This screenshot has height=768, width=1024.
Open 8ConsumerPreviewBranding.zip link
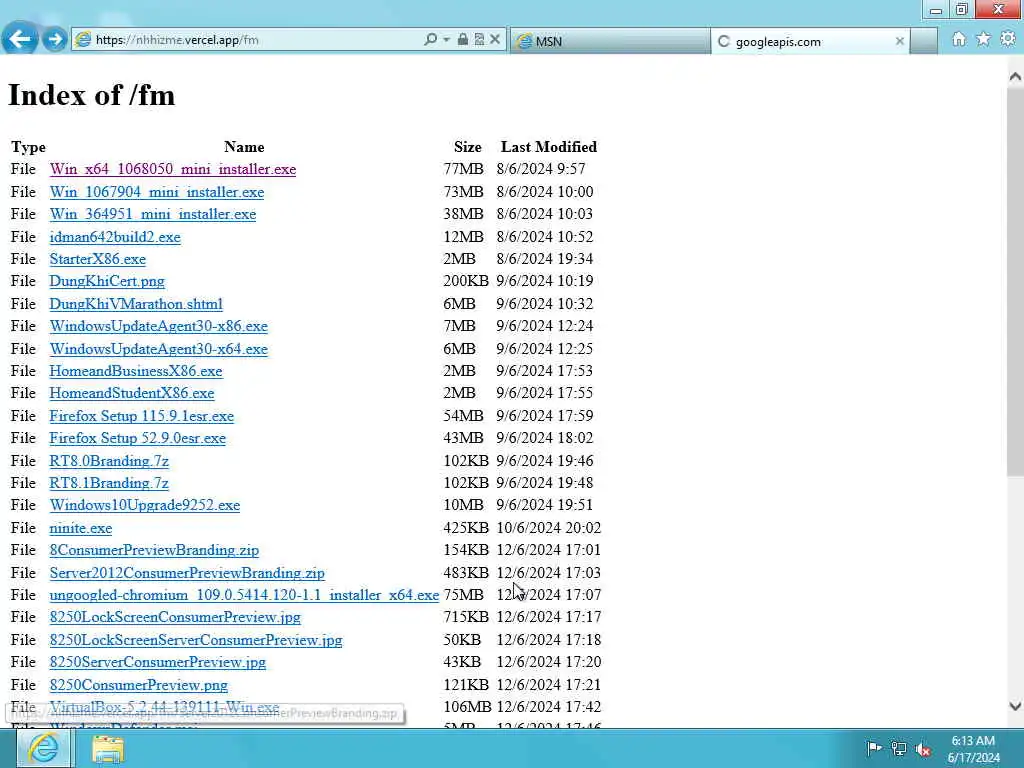tap(154, 551)
